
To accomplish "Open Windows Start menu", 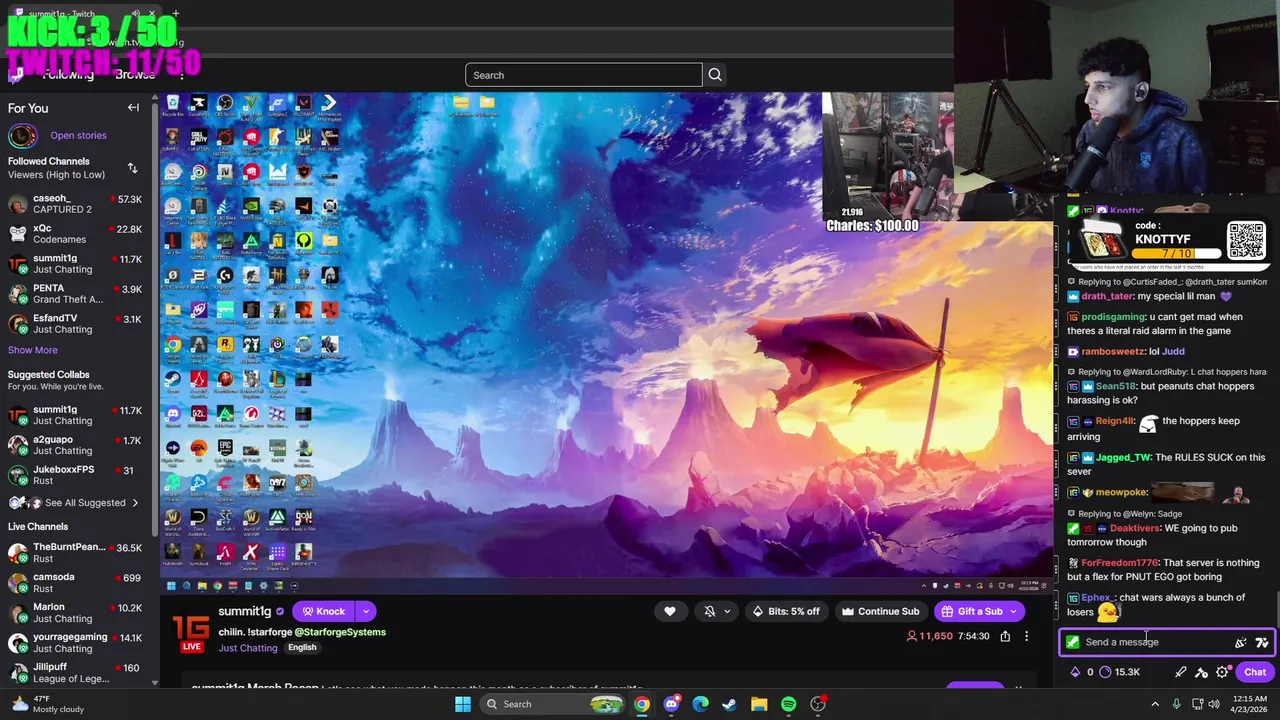I will 463,704.
